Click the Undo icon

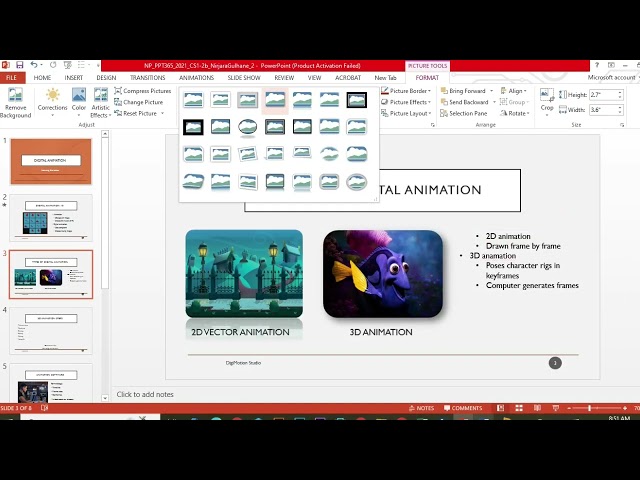pyautogui.click(x=33, y=65)
